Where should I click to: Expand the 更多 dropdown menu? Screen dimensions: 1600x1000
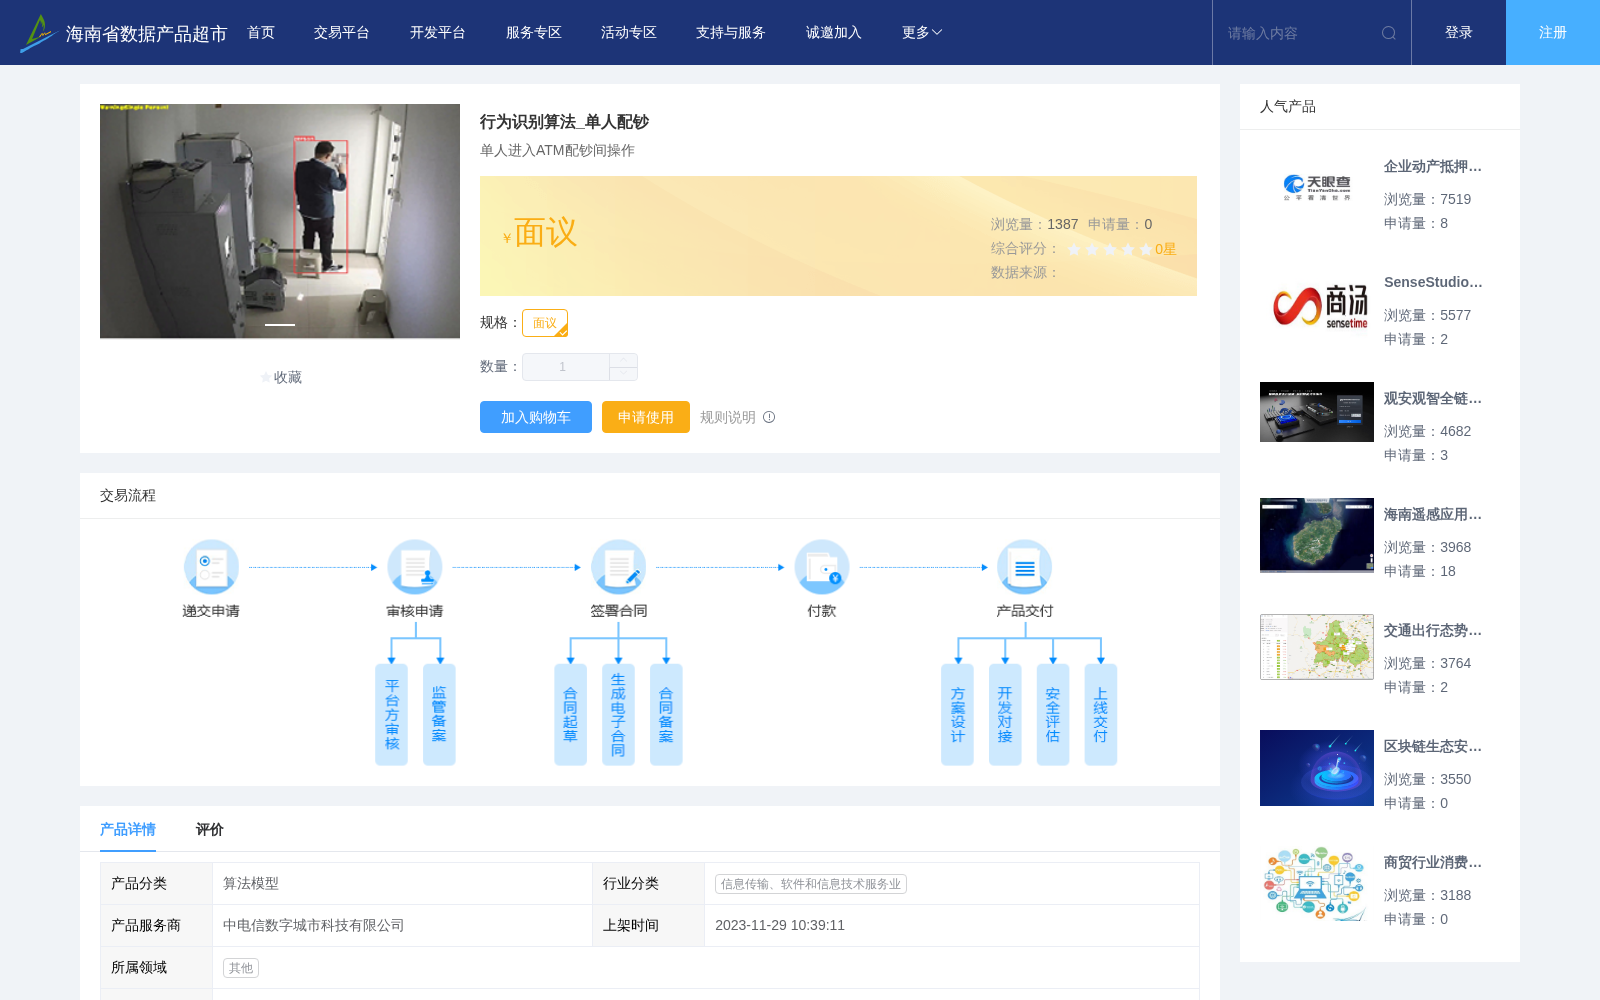tap(922, 33)
